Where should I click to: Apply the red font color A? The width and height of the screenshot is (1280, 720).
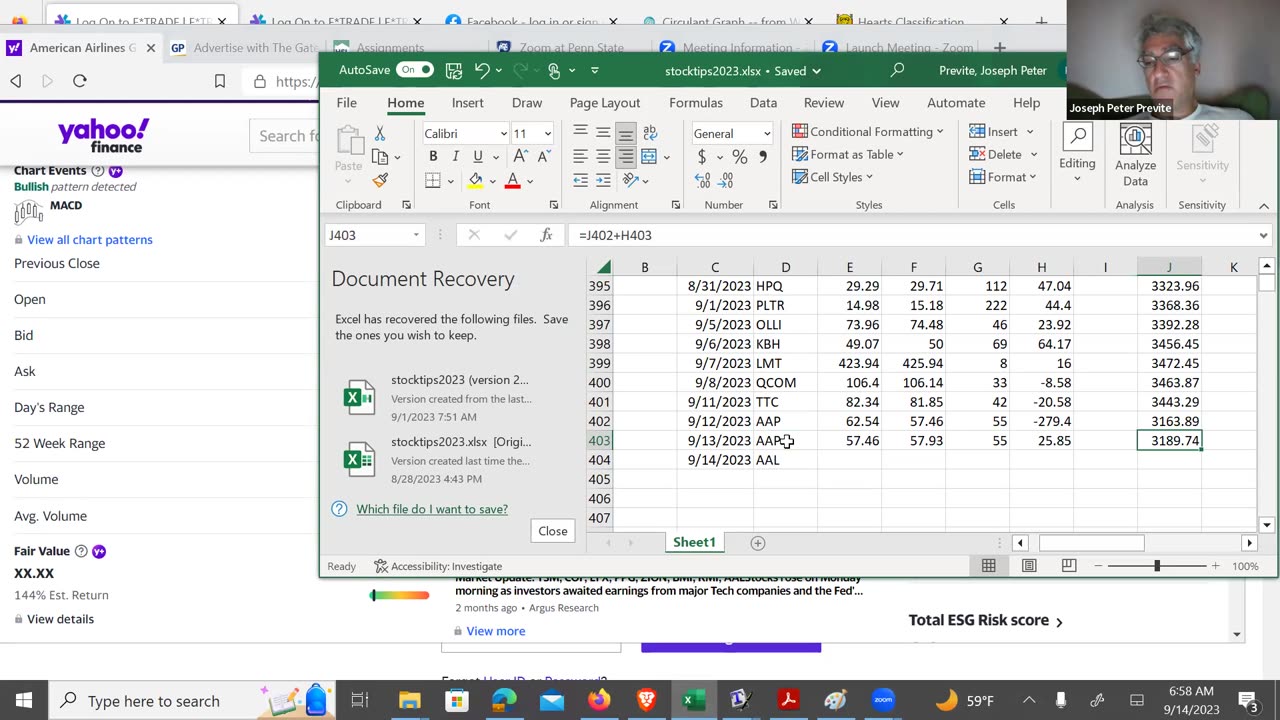click(512, 180)
